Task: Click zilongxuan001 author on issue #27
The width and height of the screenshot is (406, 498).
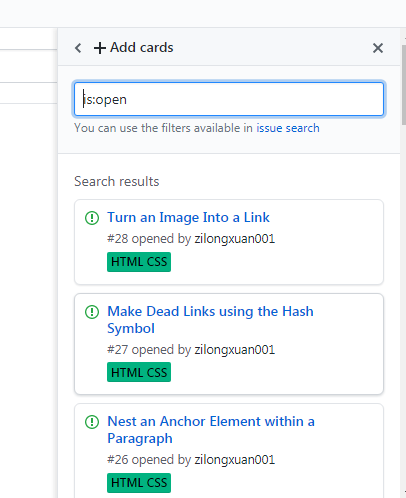Action: pos(235,350)
